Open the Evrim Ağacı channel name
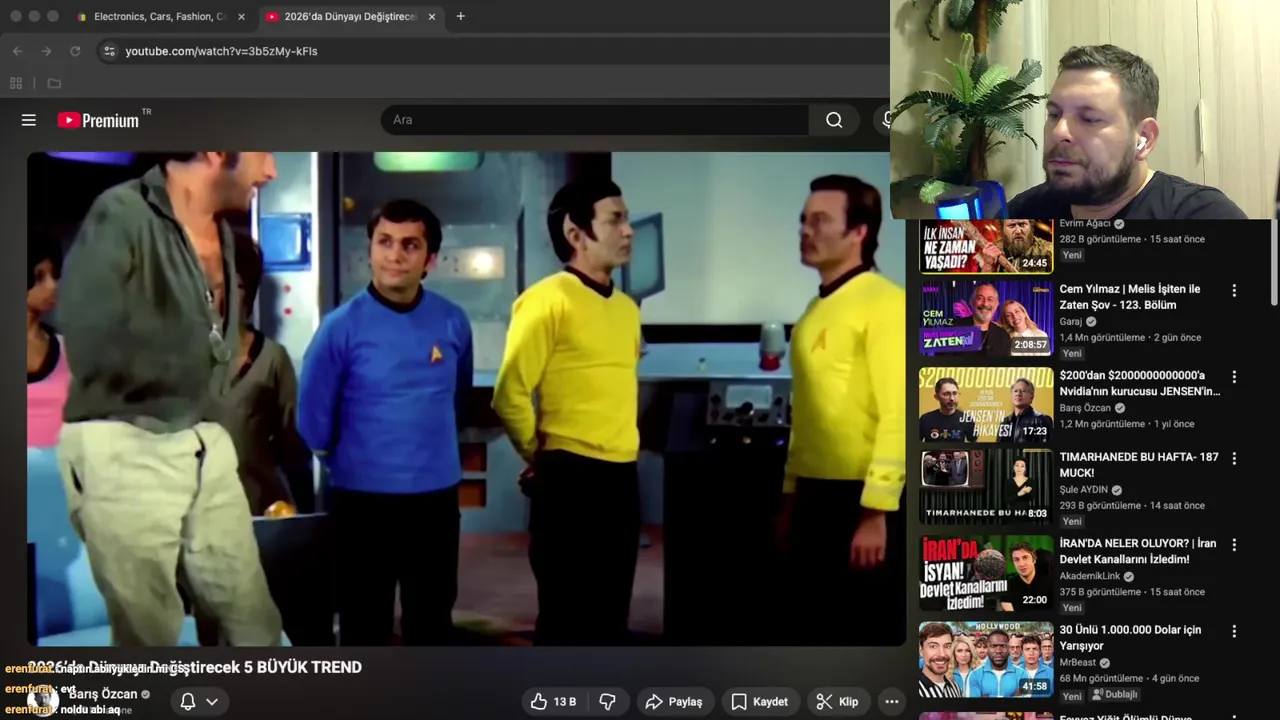Image resolution: width=1280 pixels, height=720 pixels. pos(1085,224)
